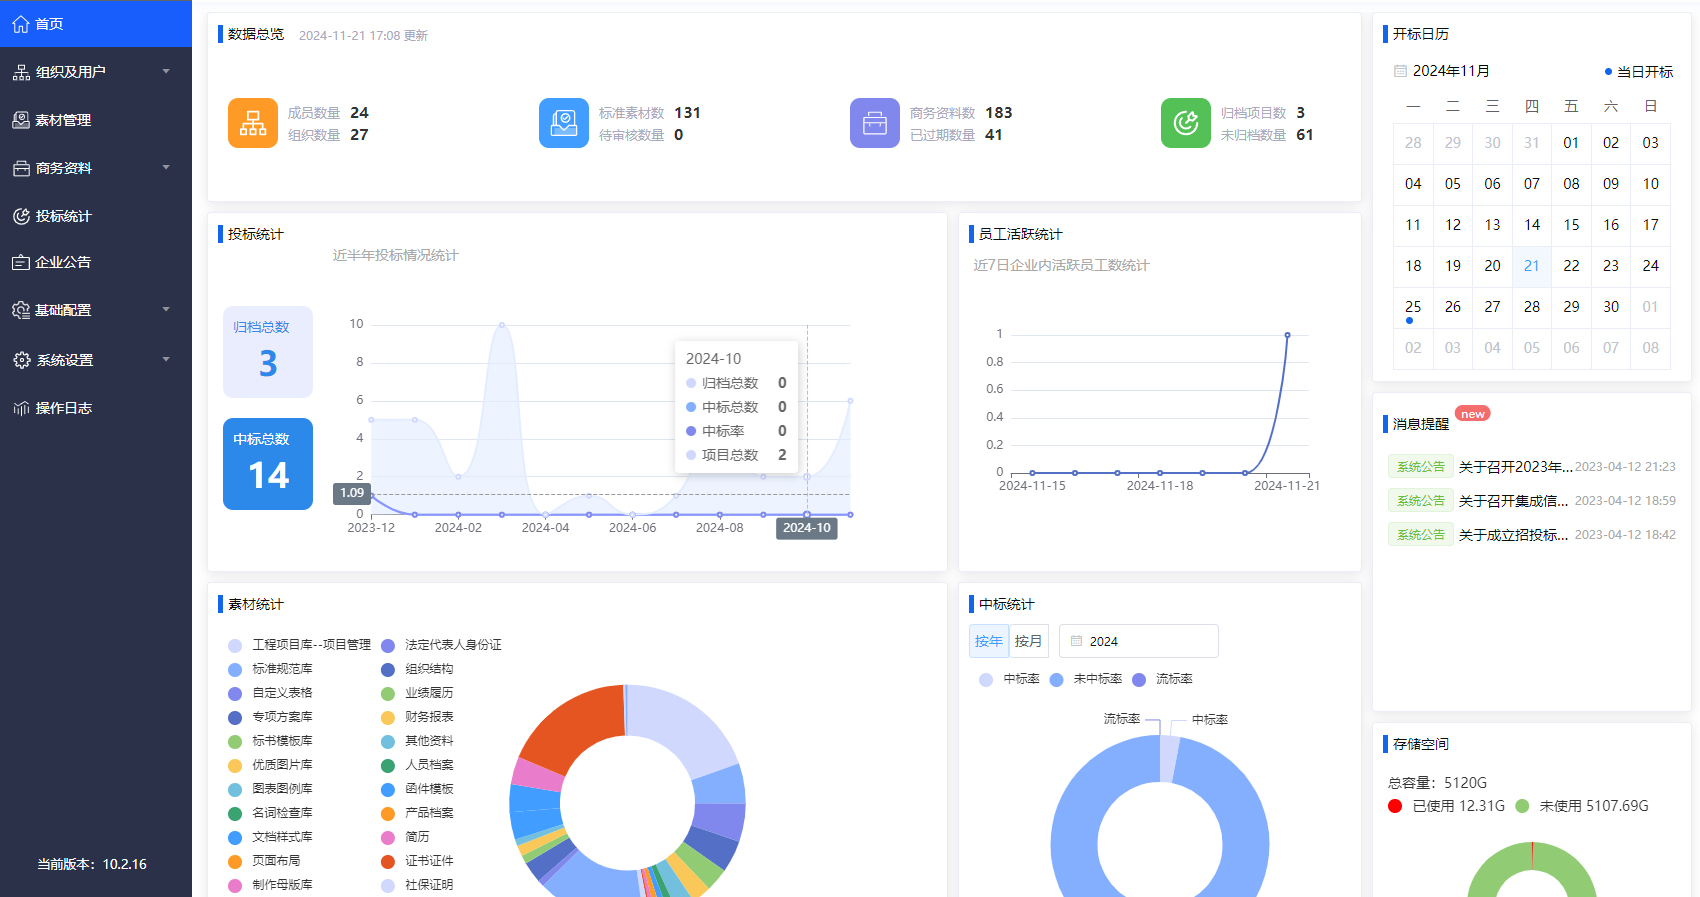This screenshot has width=1700, height=897.
Task: Toggle 人员档案 legend item
Action: [418, 765]
